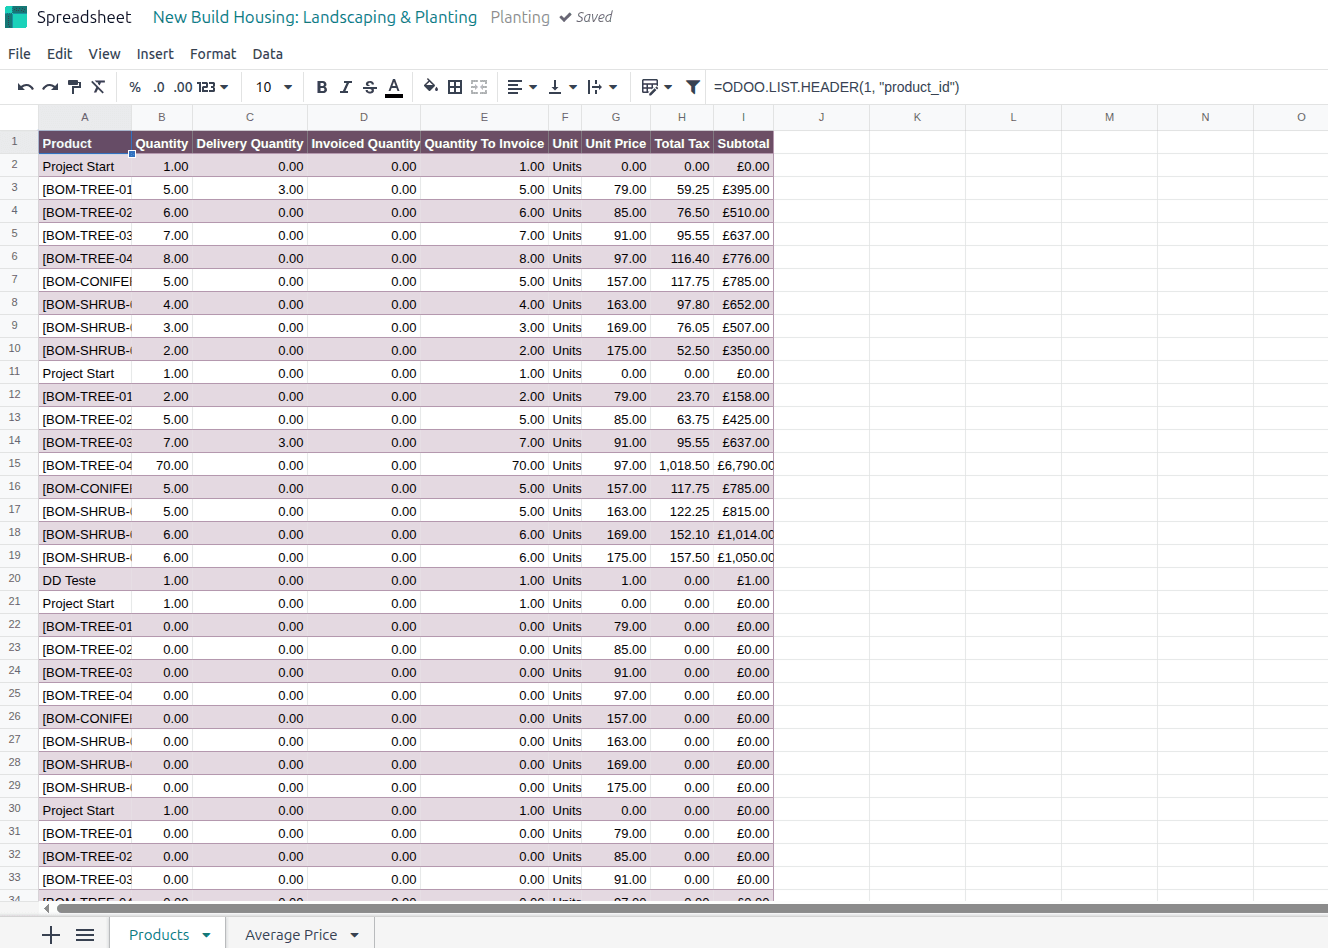Select the Product header cell
The image size is (1328, 948).
[85, 143]
